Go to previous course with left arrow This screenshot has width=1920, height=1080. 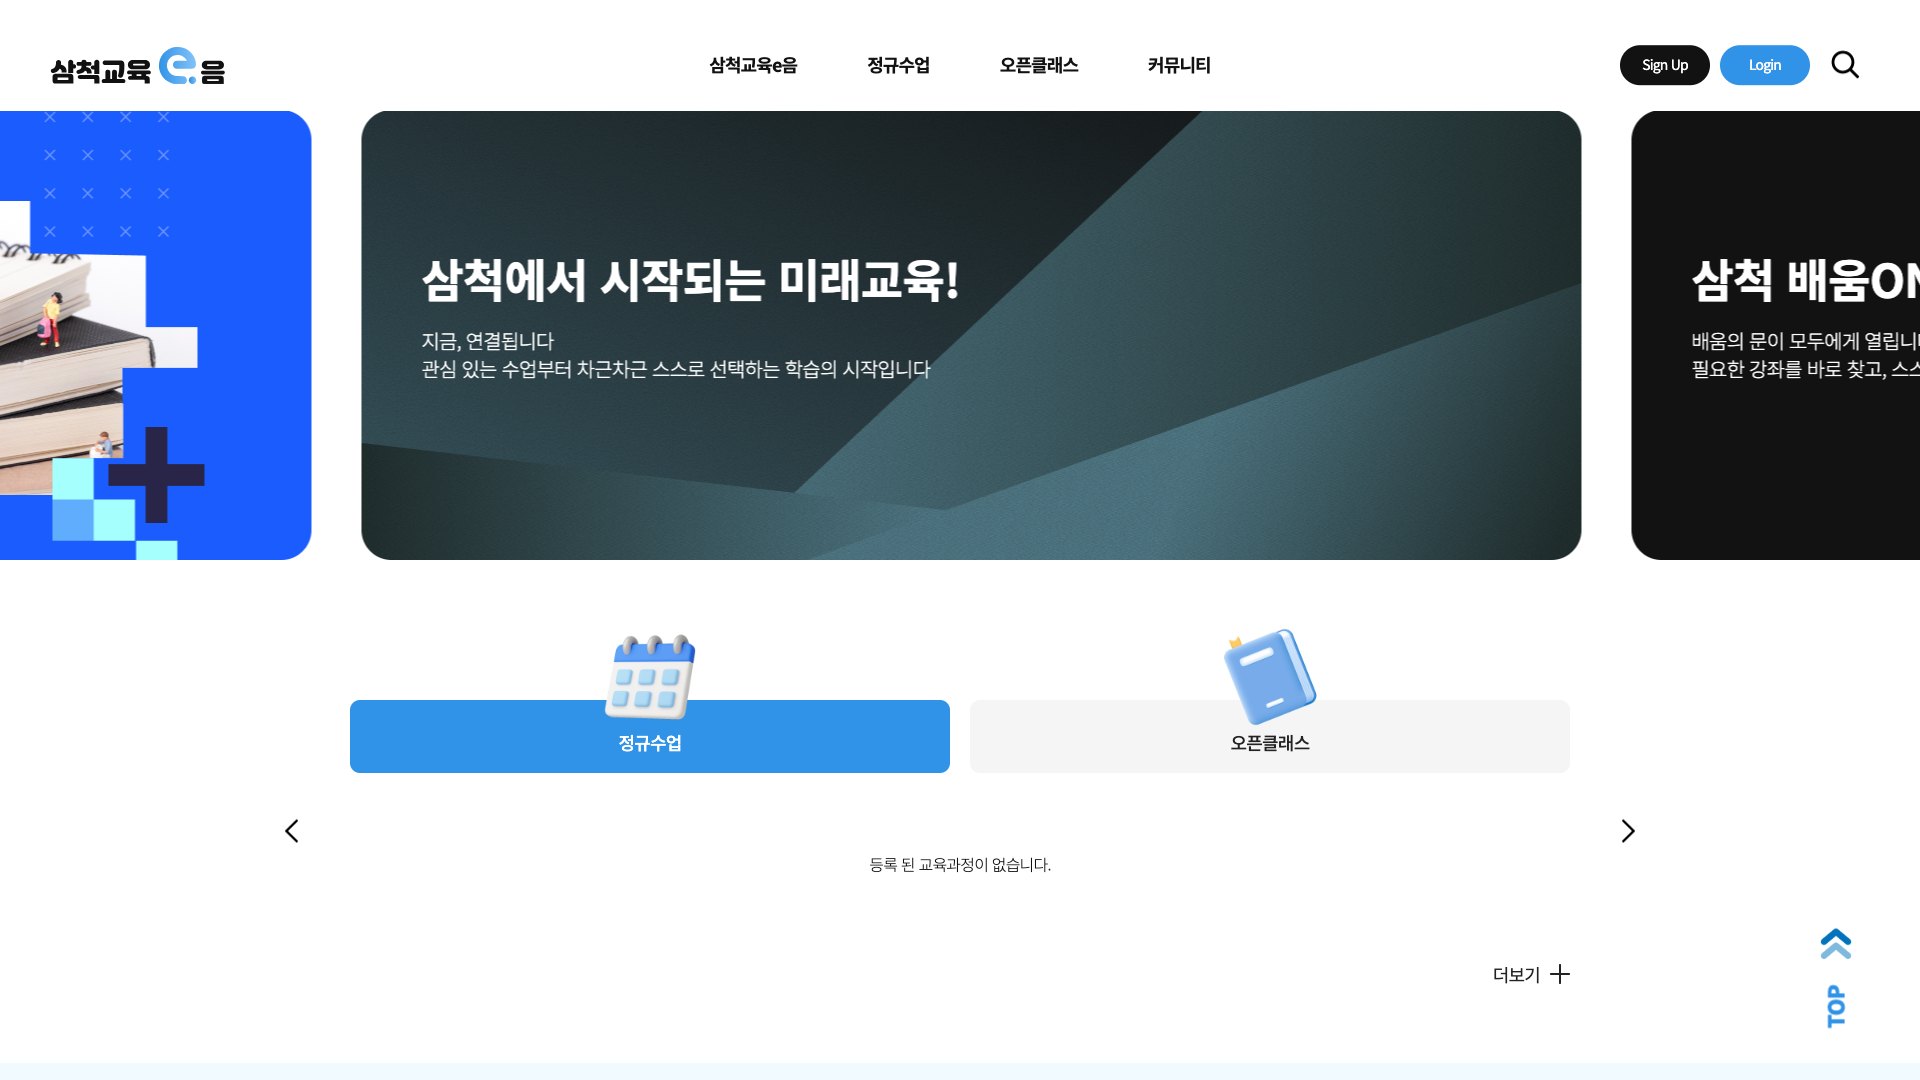pos(292,831)
